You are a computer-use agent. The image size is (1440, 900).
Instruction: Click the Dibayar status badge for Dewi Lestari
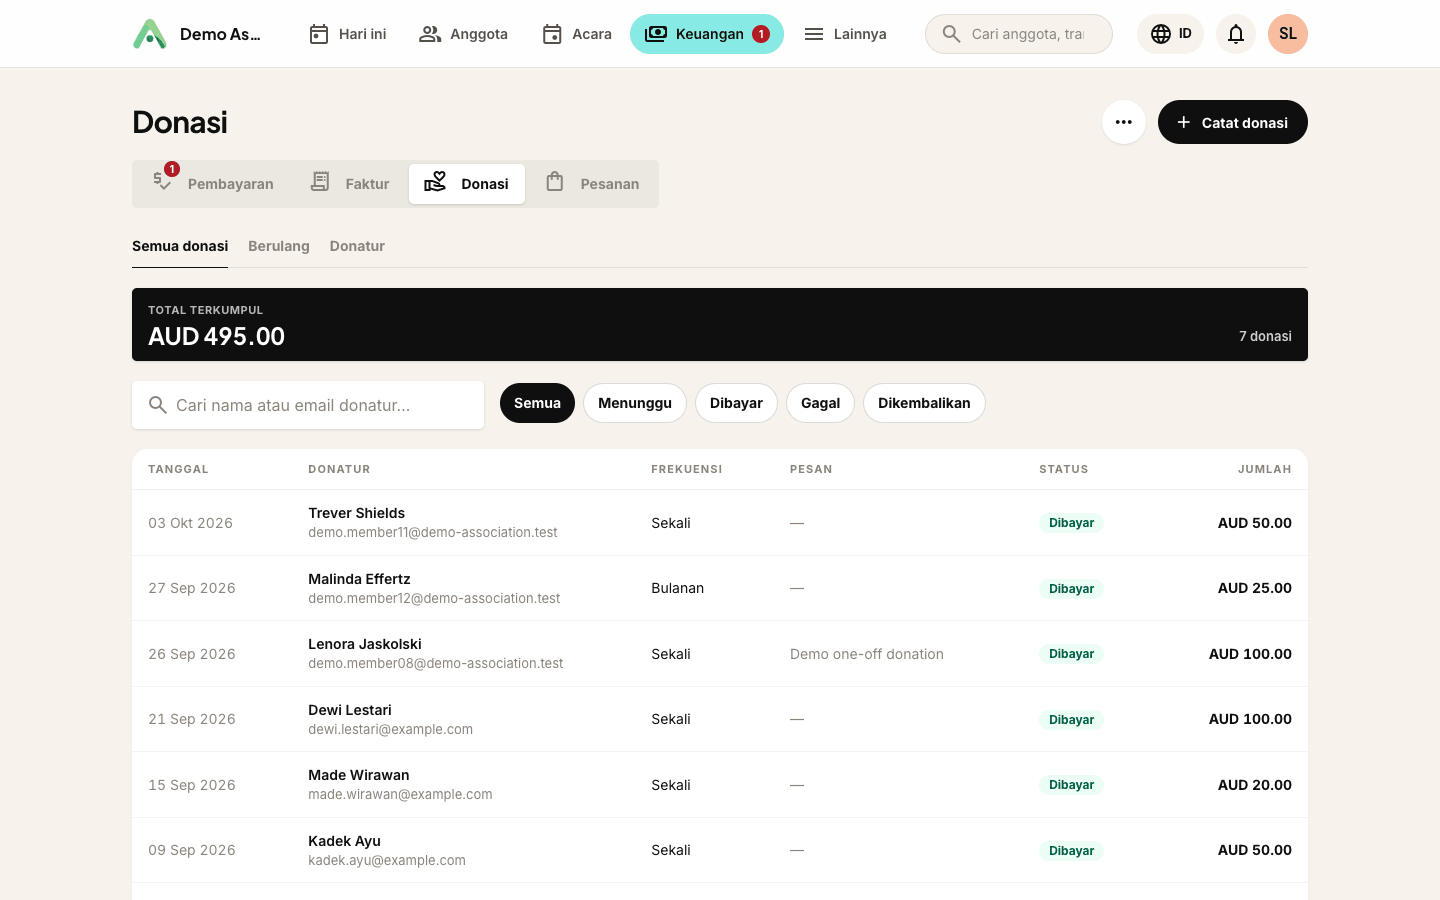(x=1071, y=720)
